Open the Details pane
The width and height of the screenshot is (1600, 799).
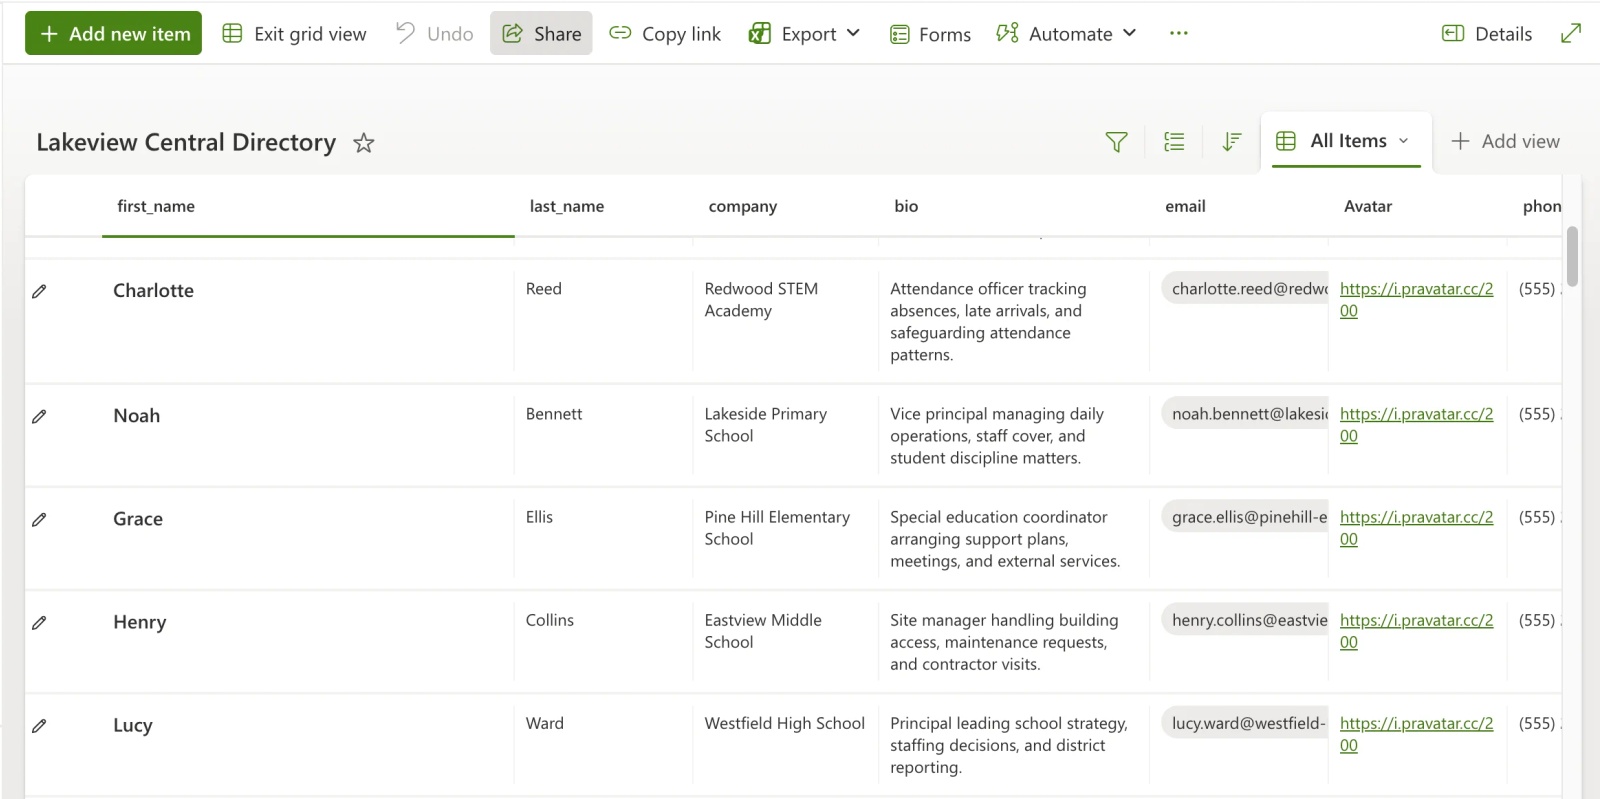click(x=1487, y=33)
